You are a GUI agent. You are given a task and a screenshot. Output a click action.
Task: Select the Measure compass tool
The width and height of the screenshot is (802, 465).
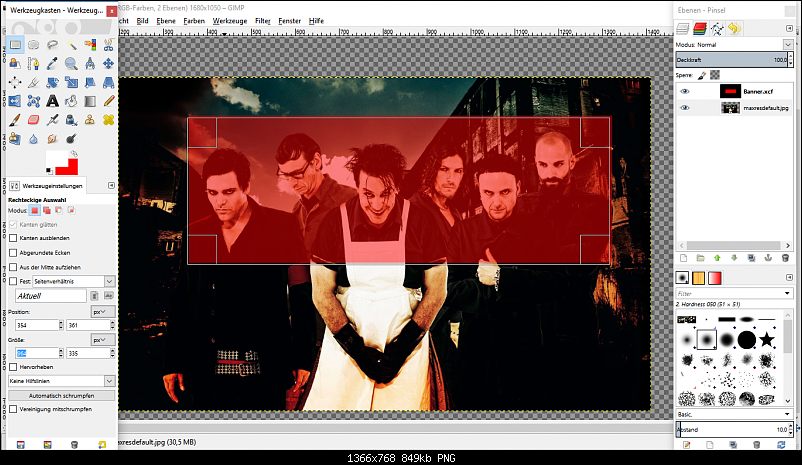tap(90, 63)
